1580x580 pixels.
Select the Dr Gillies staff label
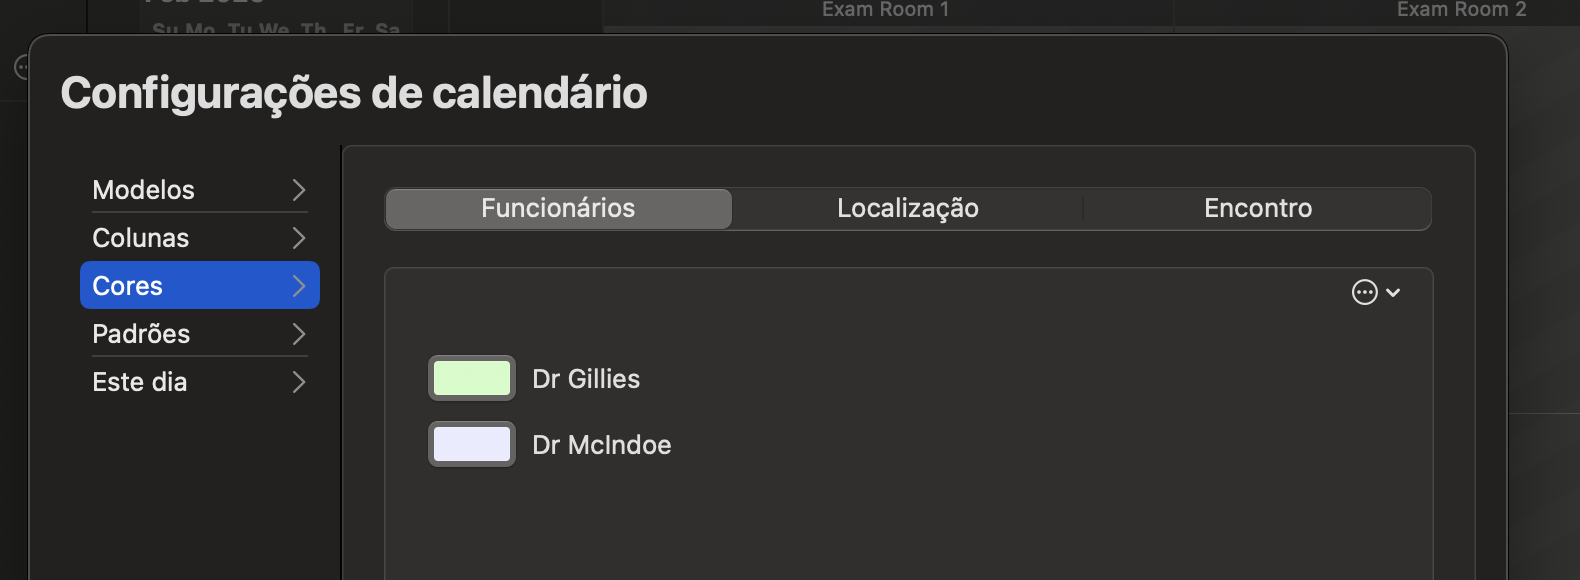tap(586, 379)
